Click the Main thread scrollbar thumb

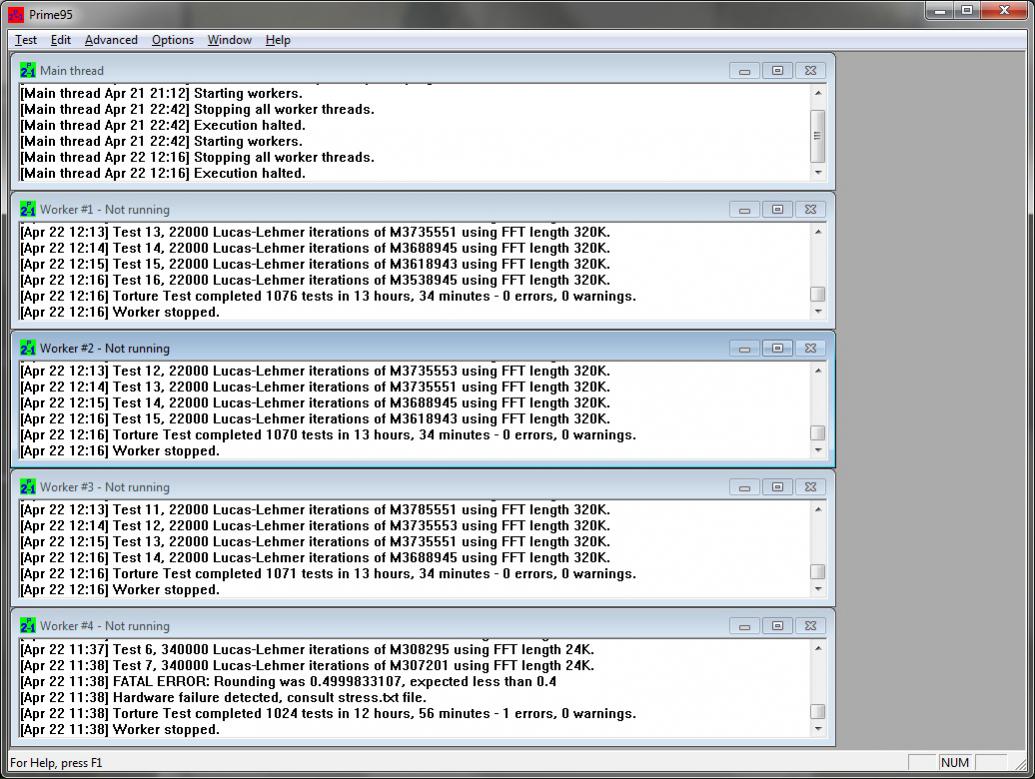(818, 136)
